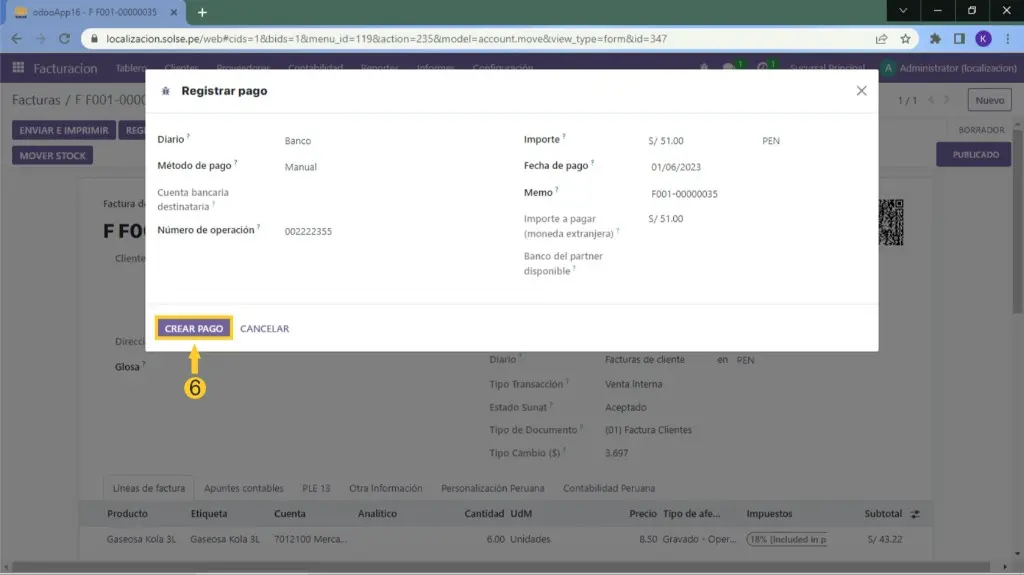This screenshot has width=1024, height=575.
Task: Open the Método de pago dropdown
Action: pyautogui.click(x=390, y=167)
